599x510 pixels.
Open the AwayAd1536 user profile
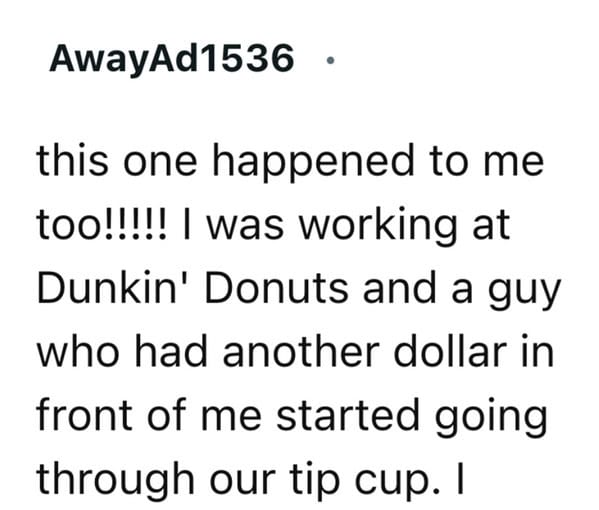point(172,59)
